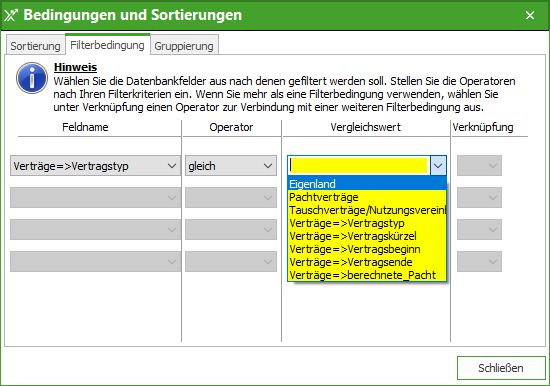Select the Filterbedingung tab
The image size is (550, 386).
(x=107, y=45)
